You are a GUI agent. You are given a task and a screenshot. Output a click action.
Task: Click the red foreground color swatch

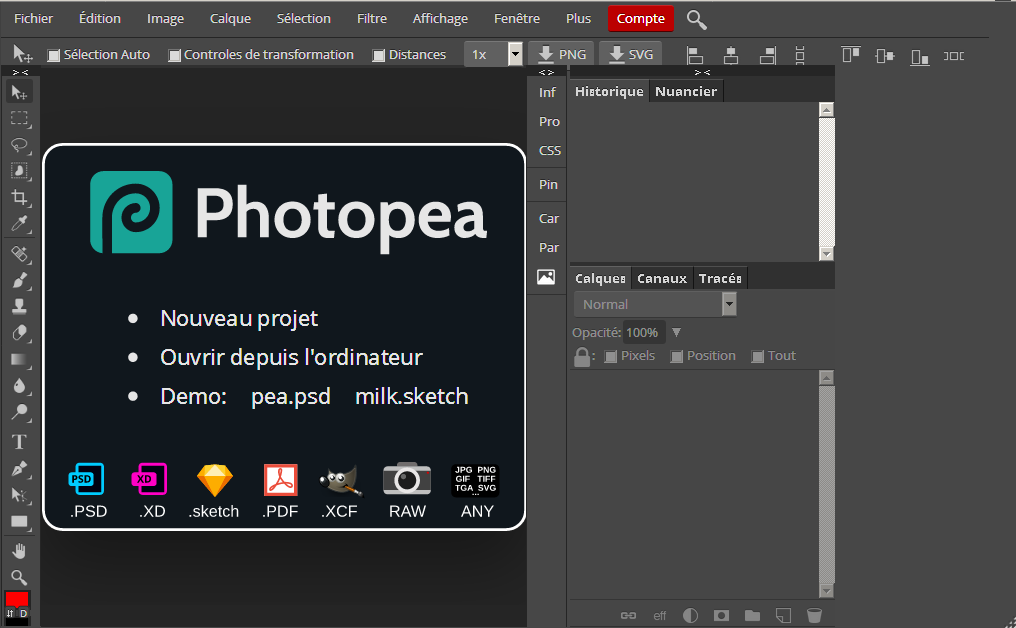pyautogui.click(x=17, y=599)
